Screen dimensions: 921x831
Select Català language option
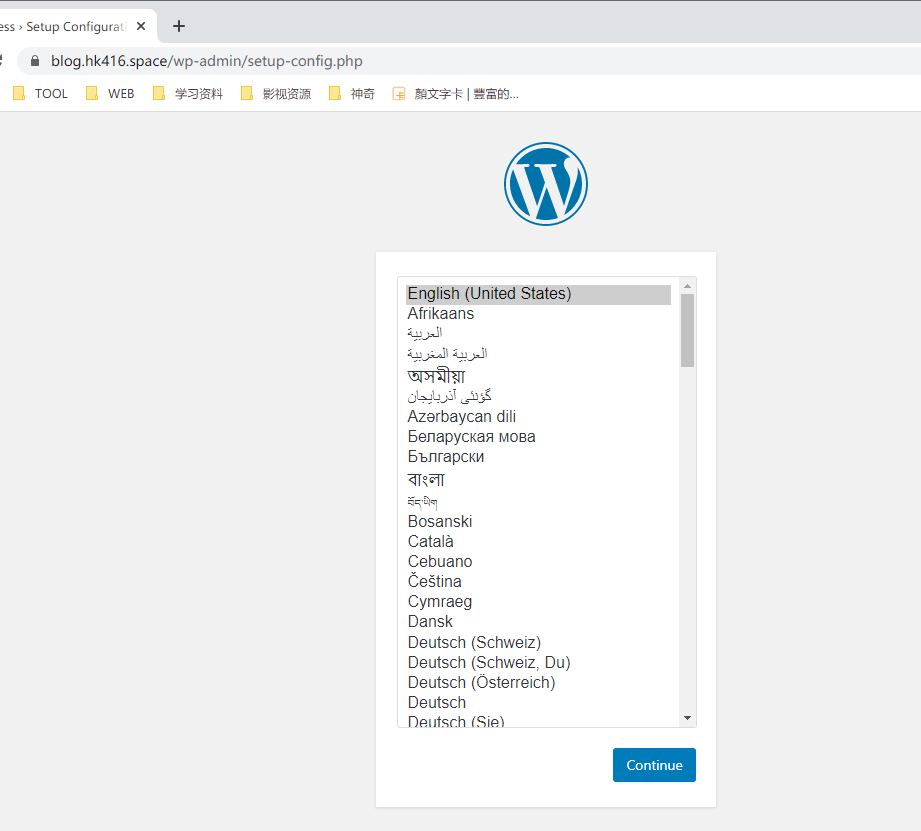click(x=538, y=541)
